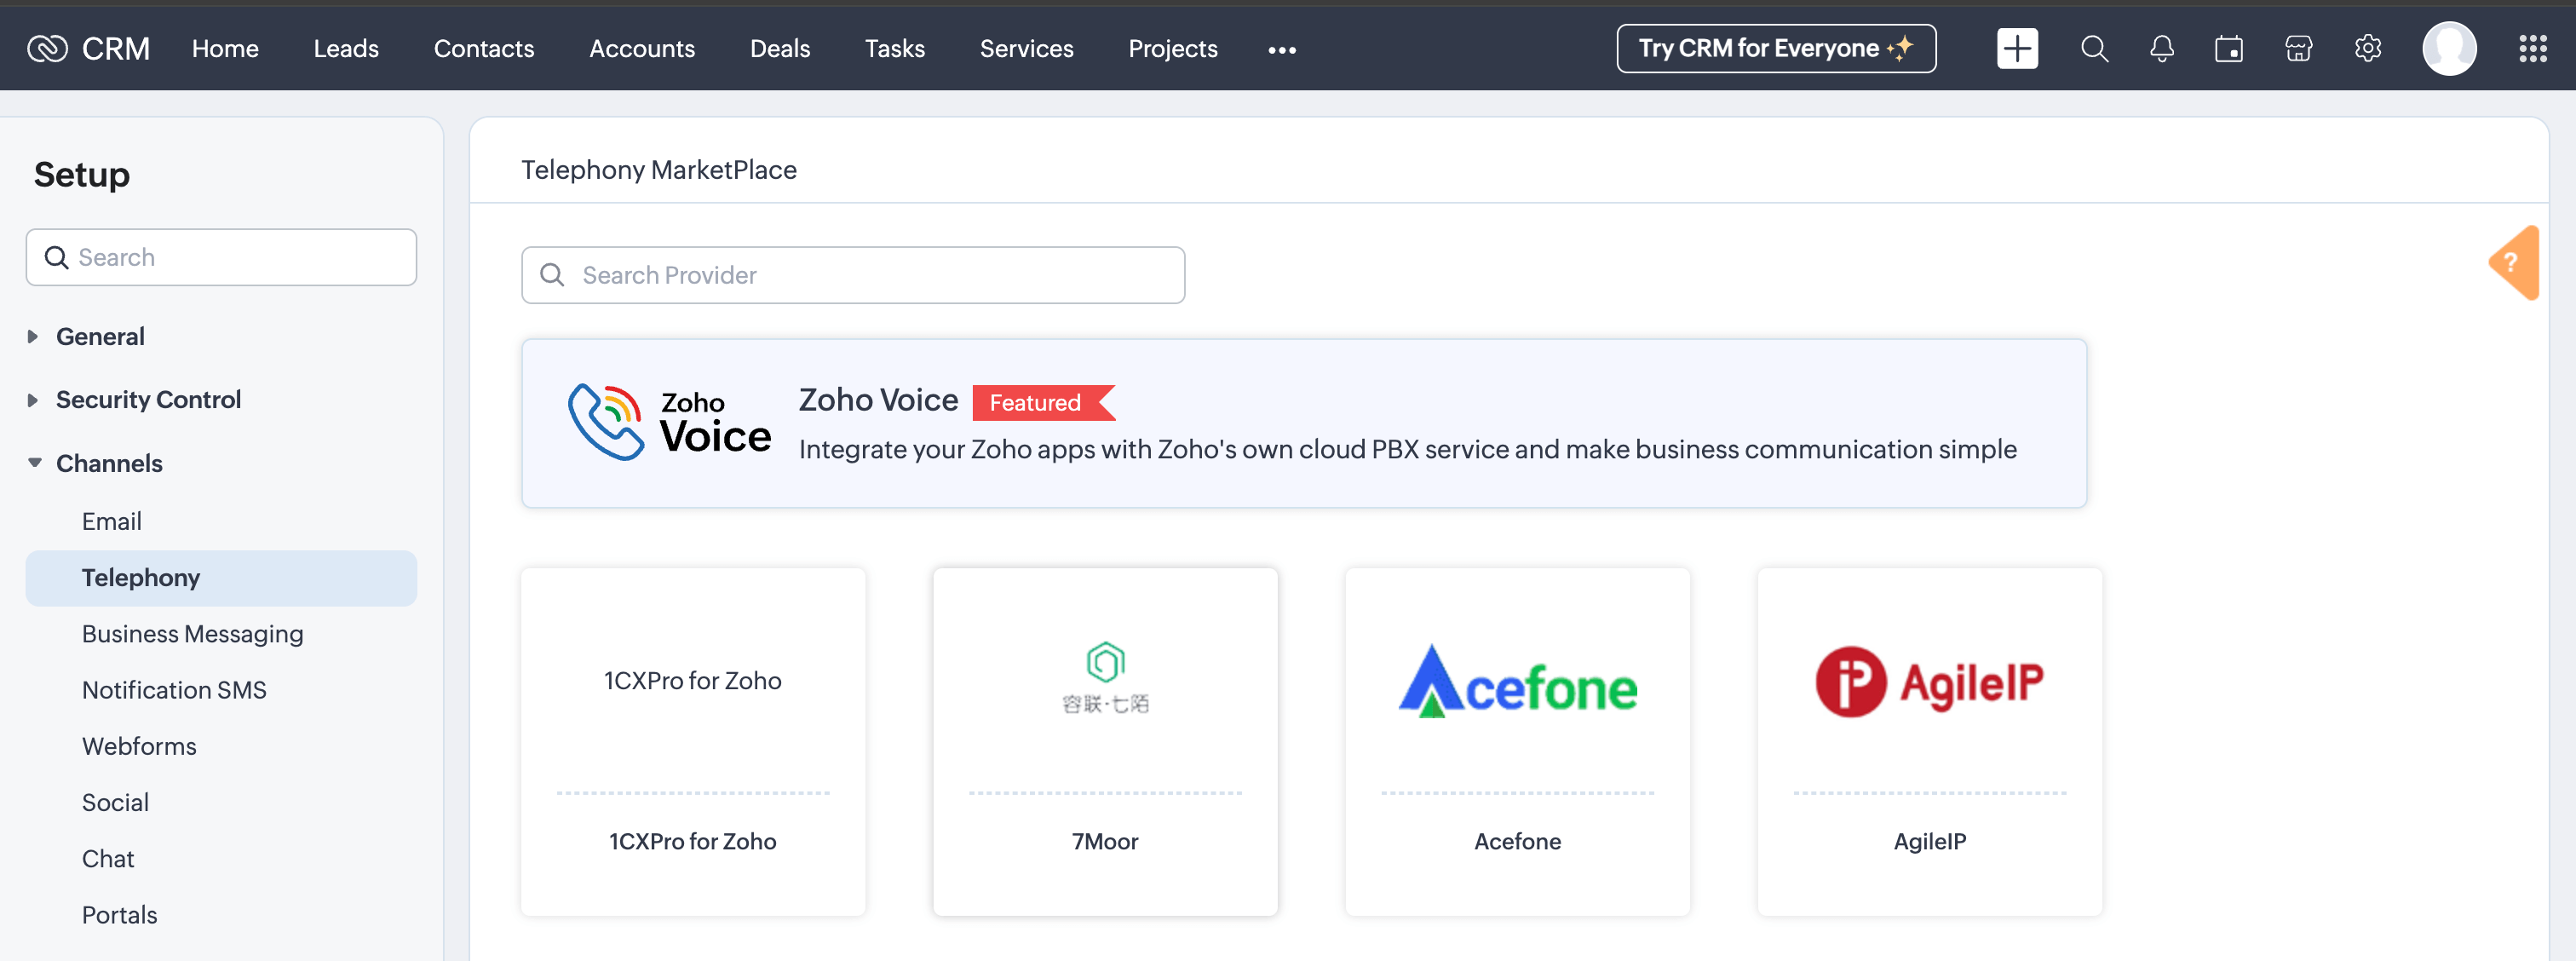This screenshot has height=961, width=2576.
Task: Click Try CRM for Everyone button
Action: click(x=1775, y=48)
